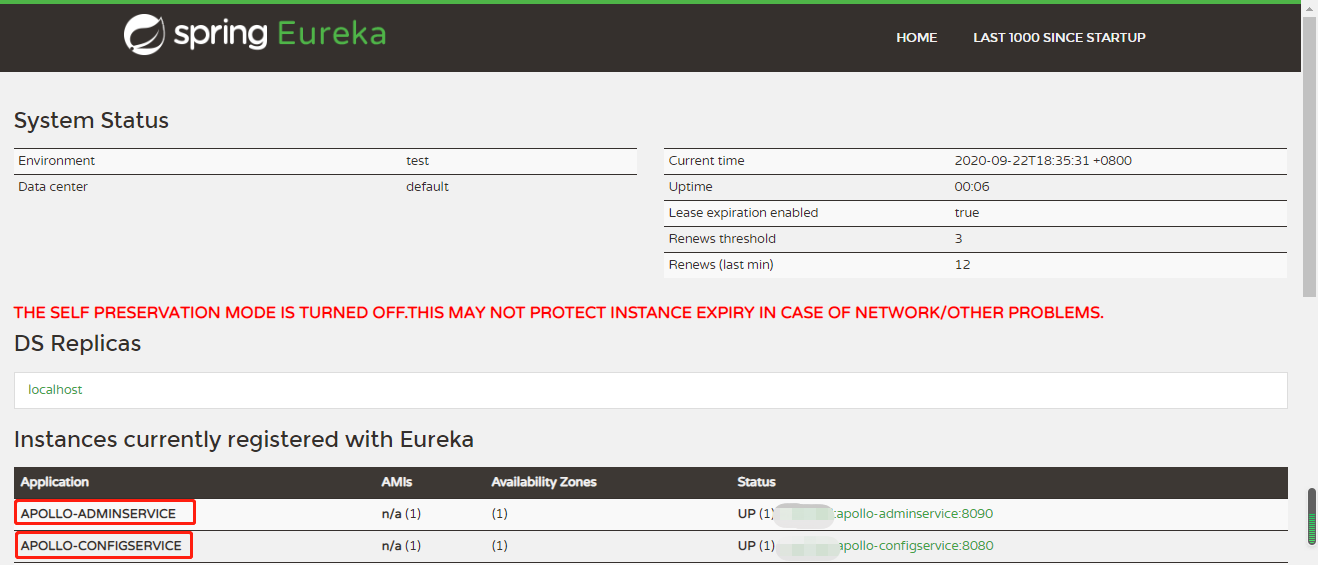Click 'Instances currently registered with Eureka' heading
The width and height of the screenshot is (1318, 565).
244,440
